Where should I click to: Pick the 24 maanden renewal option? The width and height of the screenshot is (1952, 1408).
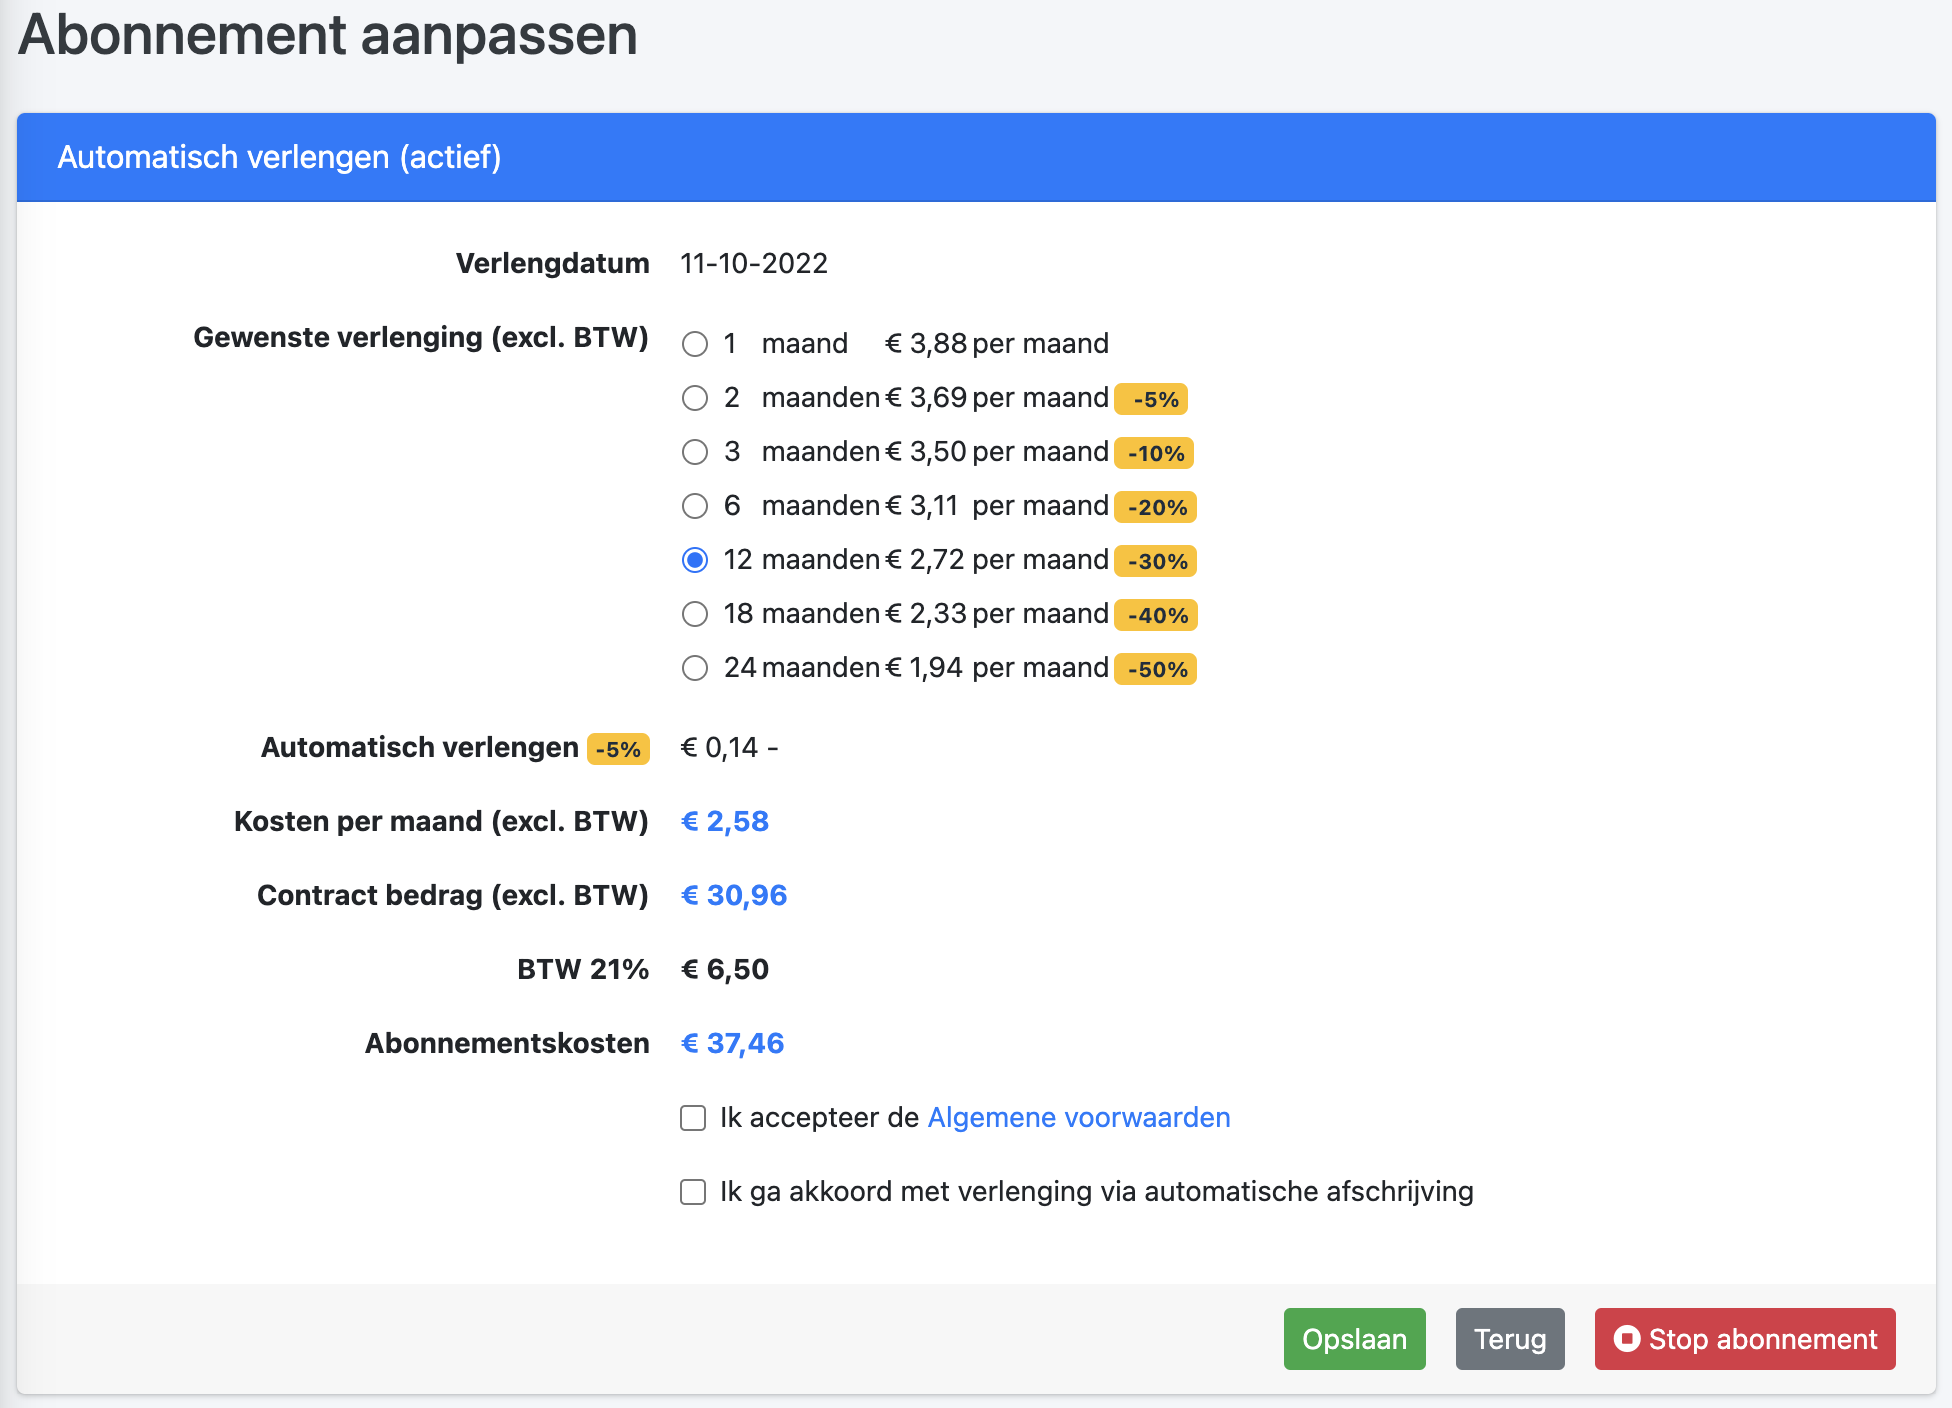pyautogui.click(x=695, y=668)
